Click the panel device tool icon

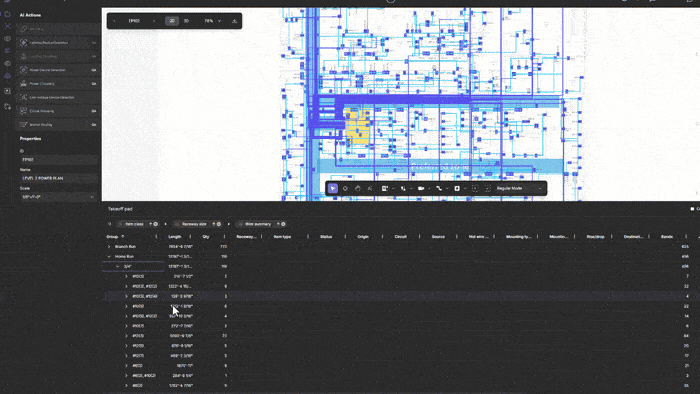384,189
